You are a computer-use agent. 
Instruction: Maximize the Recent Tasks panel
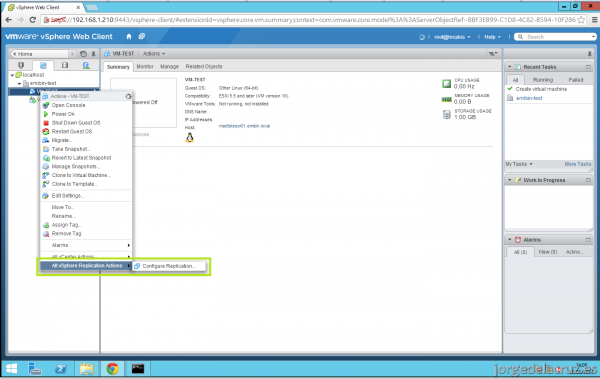coord(588,67)
